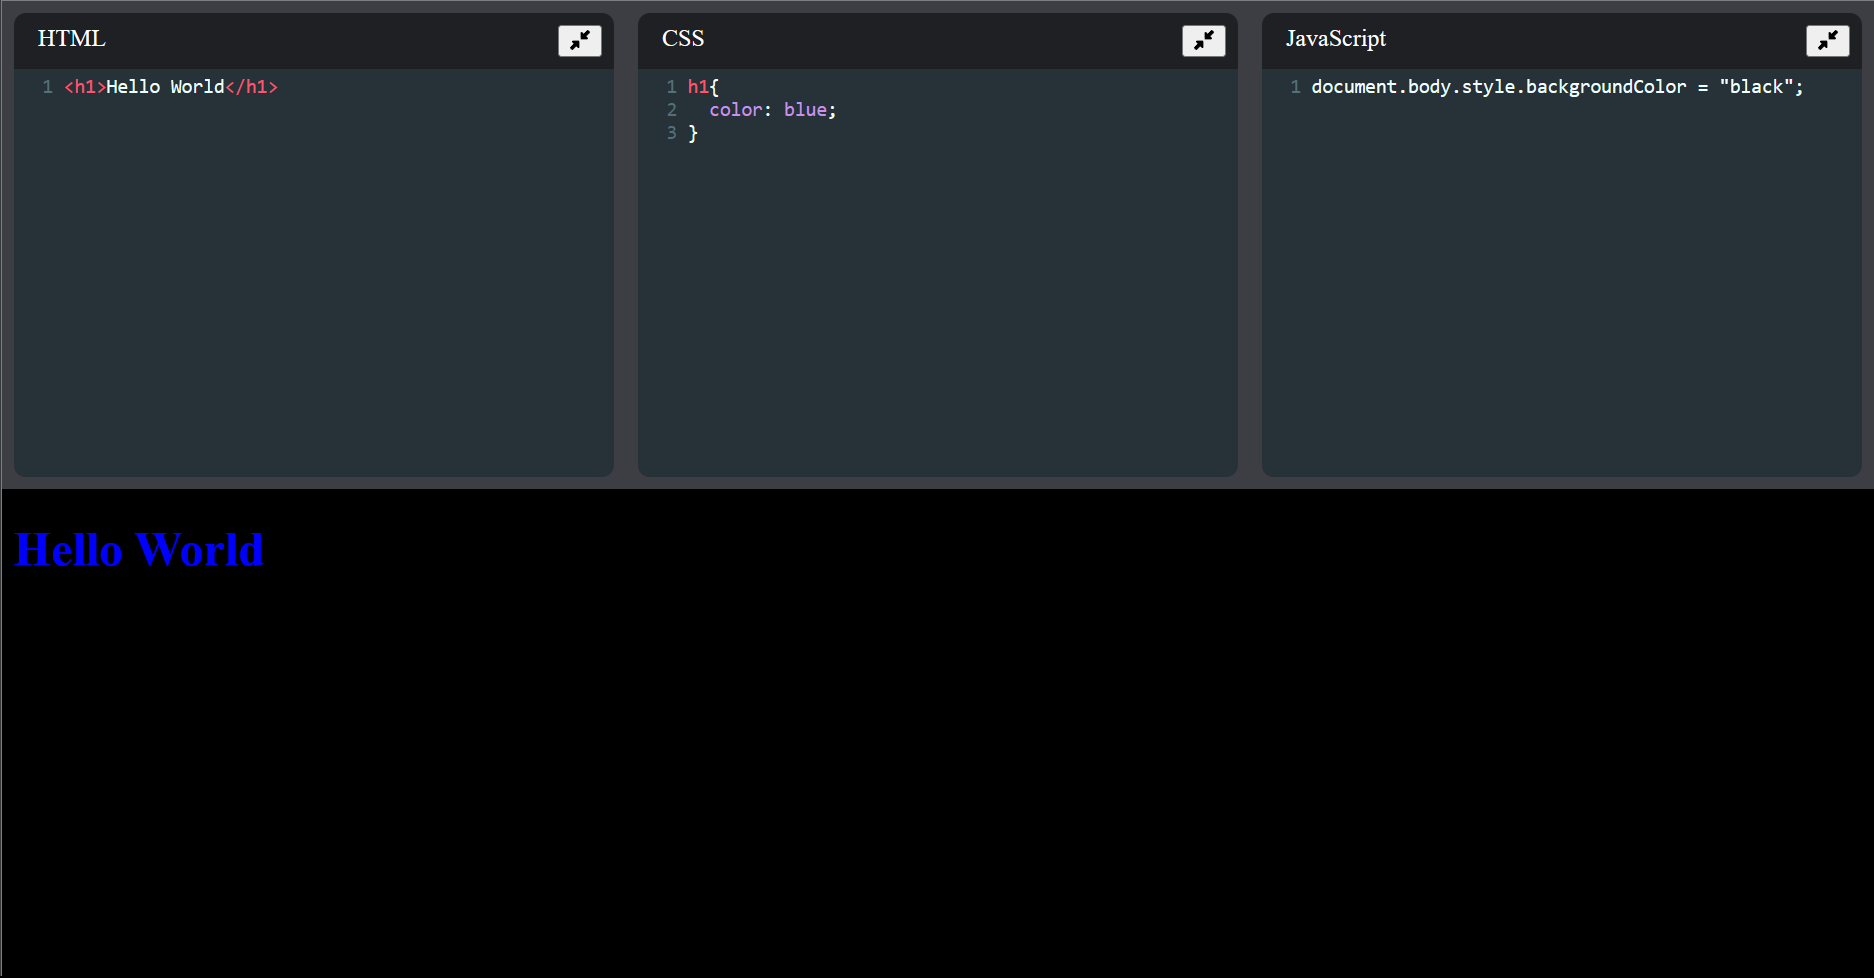Image resolution: width=1874 pixels, height=978 pixels.
Task: Collapse the HTML editor panel
Action: pyautogui.click(x=579, y=40)
